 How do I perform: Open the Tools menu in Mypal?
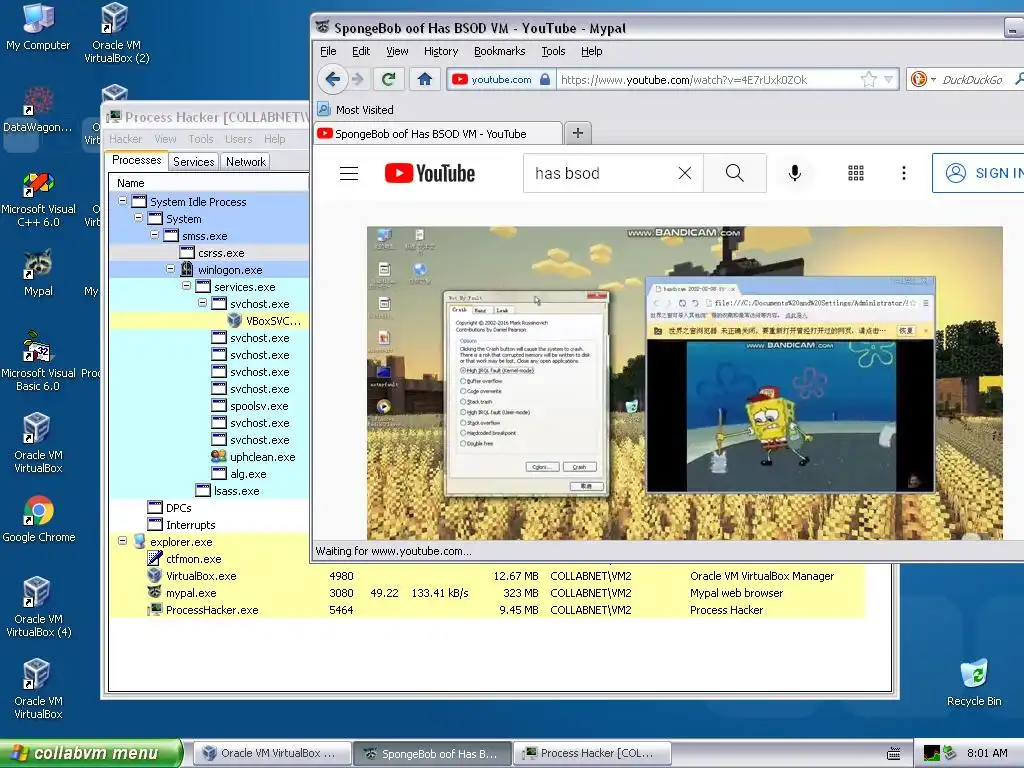point(553,51)
